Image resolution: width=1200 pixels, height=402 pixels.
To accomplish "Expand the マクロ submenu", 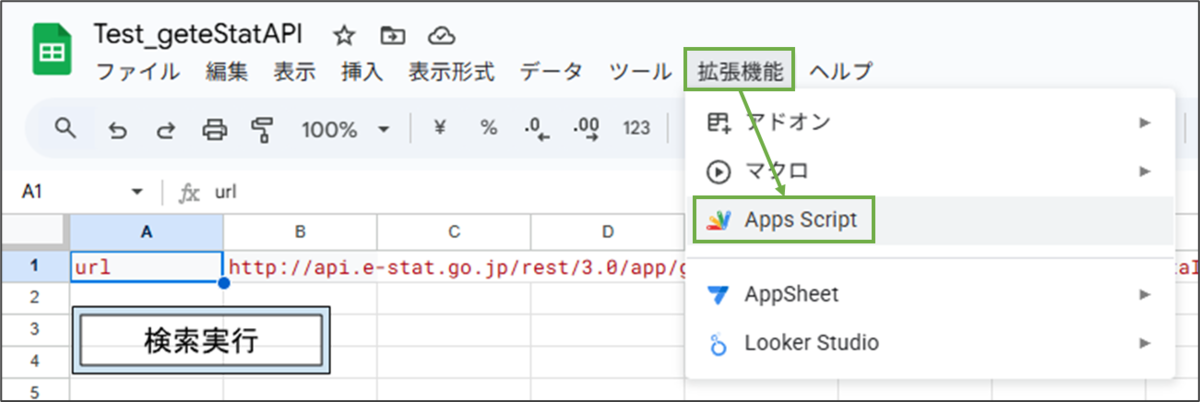I will [x=930, y=171].
